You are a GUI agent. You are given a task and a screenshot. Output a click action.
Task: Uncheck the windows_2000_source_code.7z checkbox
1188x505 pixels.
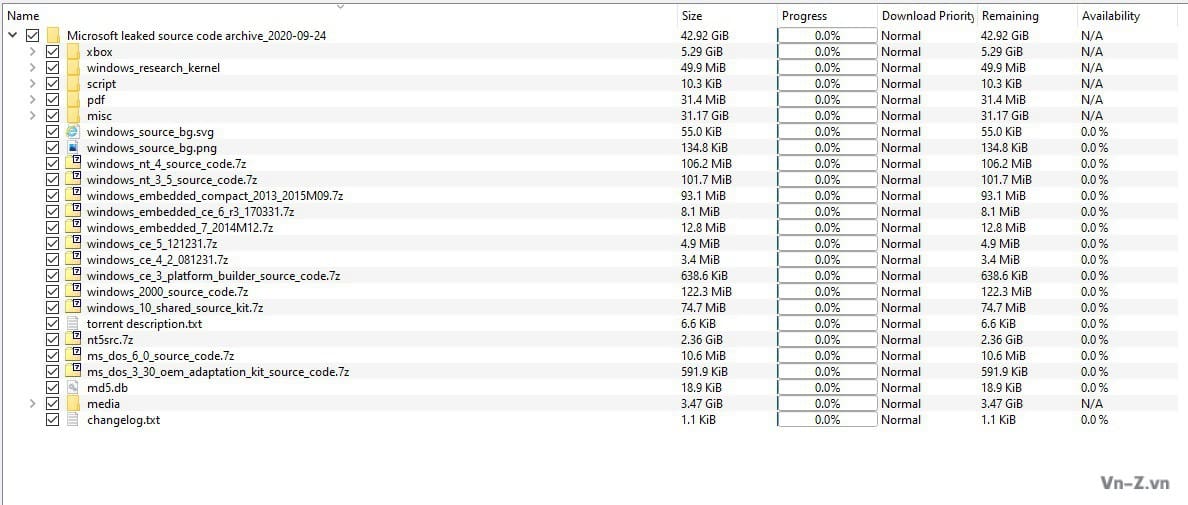[52, 291]
